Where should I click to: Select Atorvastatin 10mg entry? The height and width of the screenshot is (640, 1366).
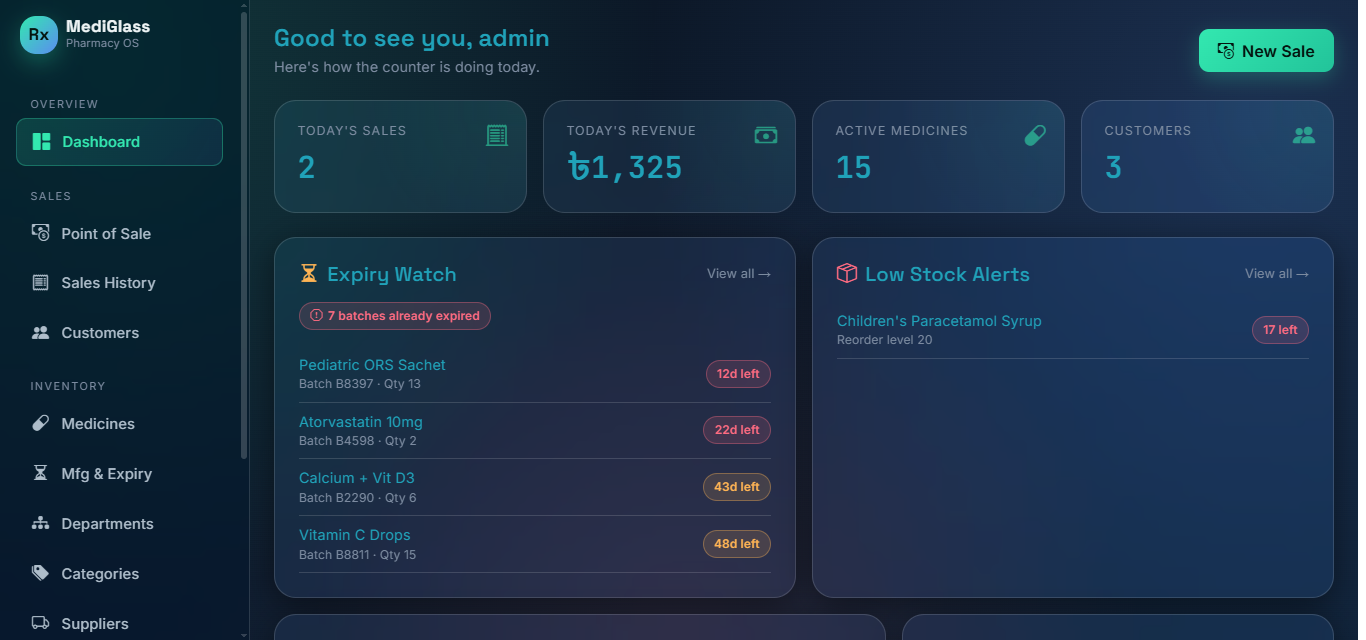[535, 431]
